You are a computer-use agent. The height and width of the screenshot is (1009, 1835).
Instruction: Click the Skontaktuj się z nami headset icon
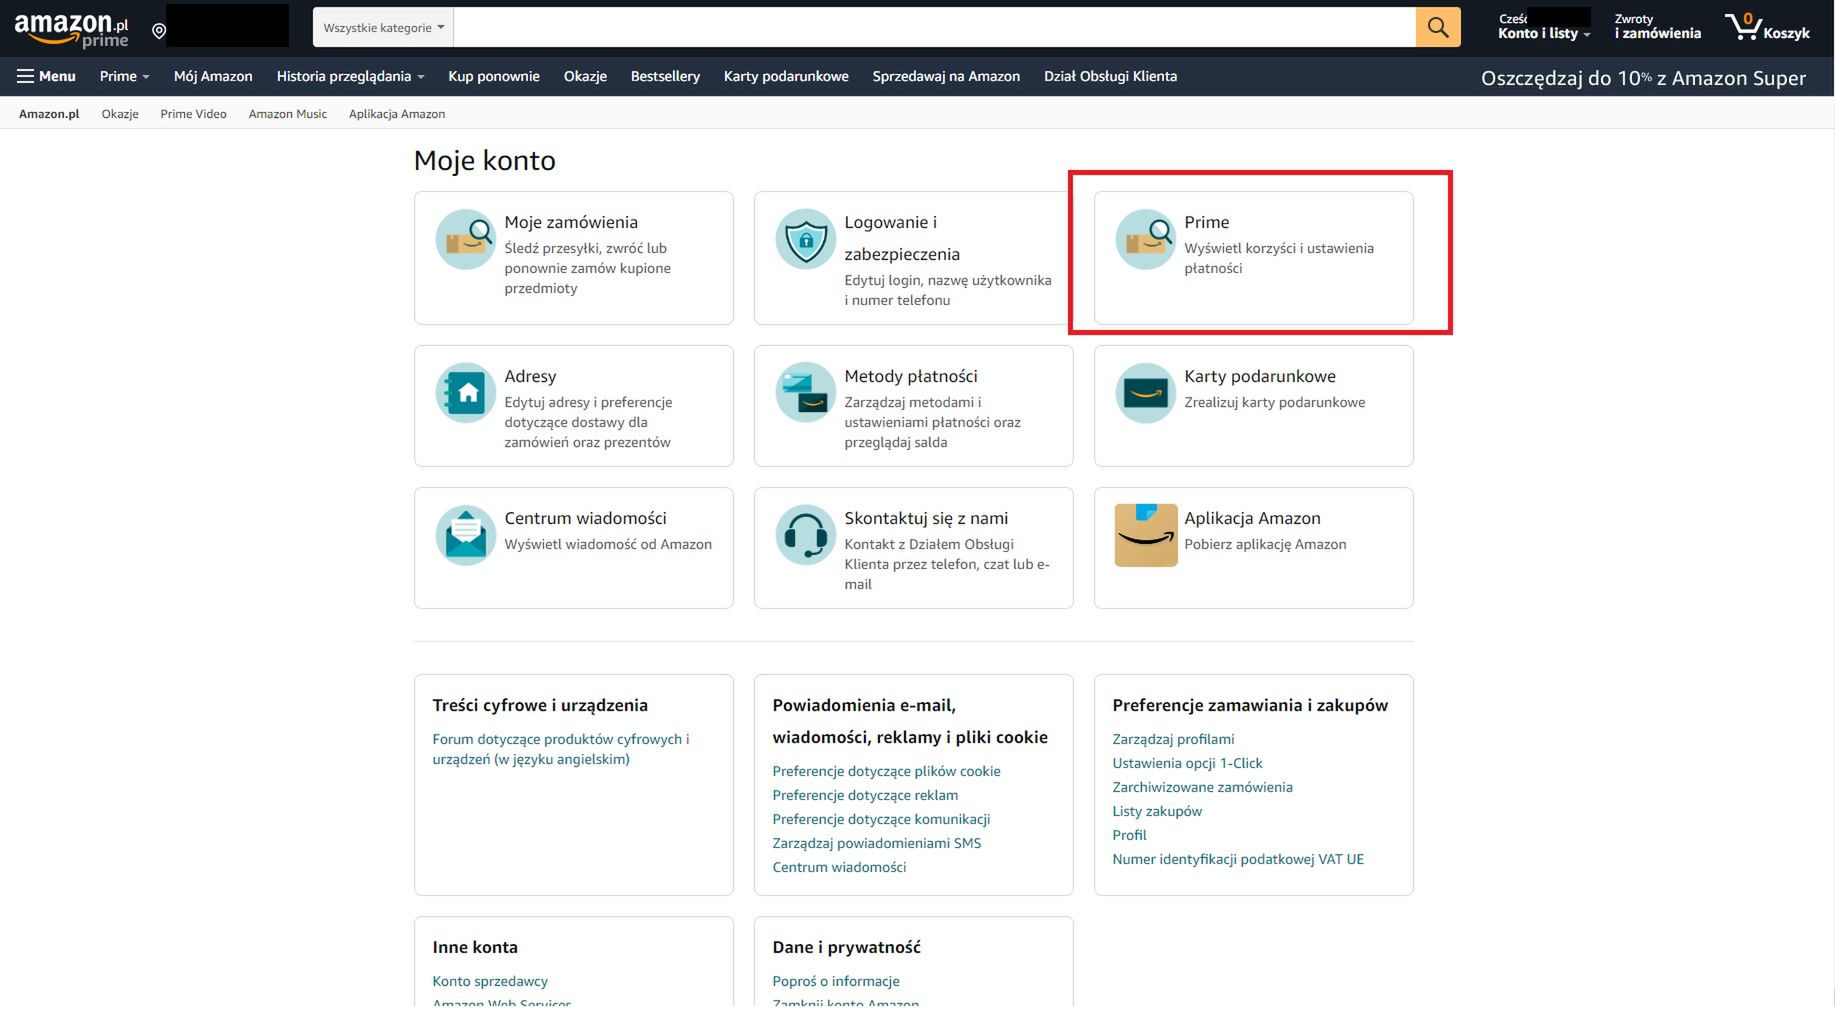pyautogui.click(x=806, y=535)
